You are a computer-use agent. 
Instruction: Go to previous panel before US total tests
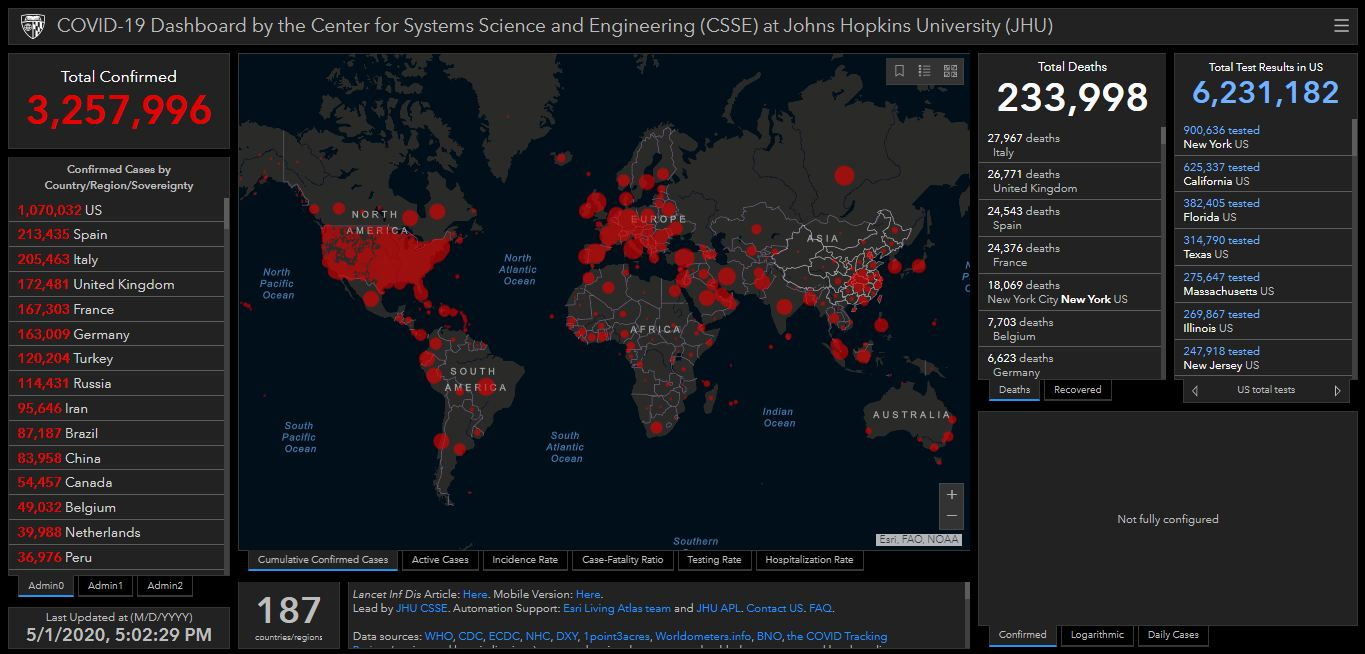[x=1195, y=391]
